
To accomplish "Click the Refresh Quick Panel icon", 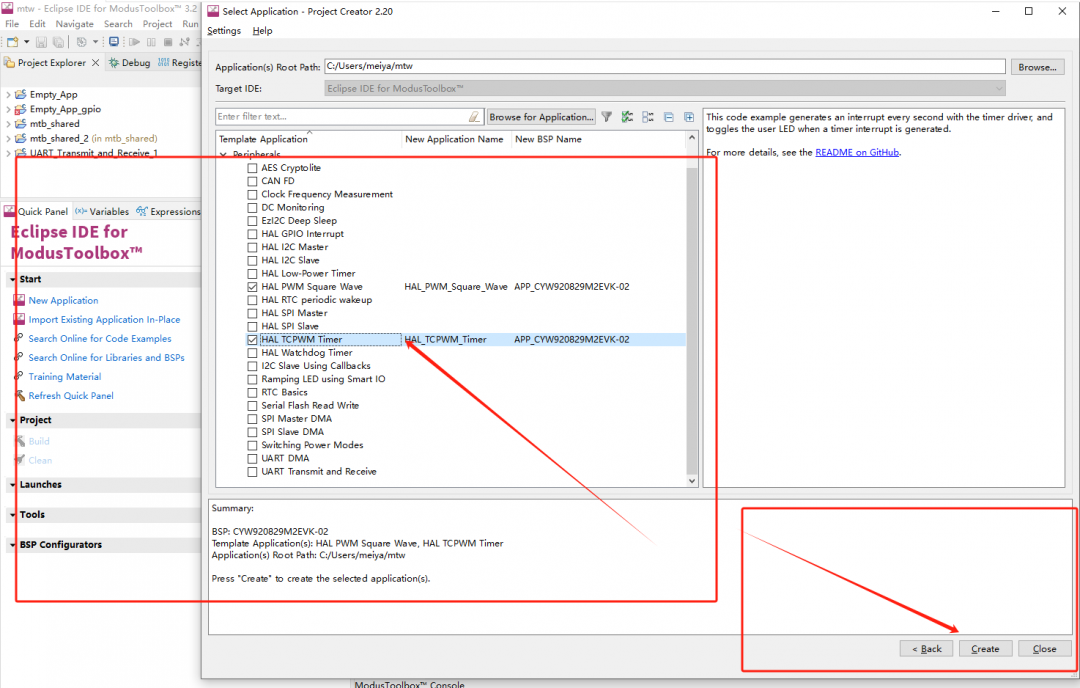I will click(x=19, y=395).
